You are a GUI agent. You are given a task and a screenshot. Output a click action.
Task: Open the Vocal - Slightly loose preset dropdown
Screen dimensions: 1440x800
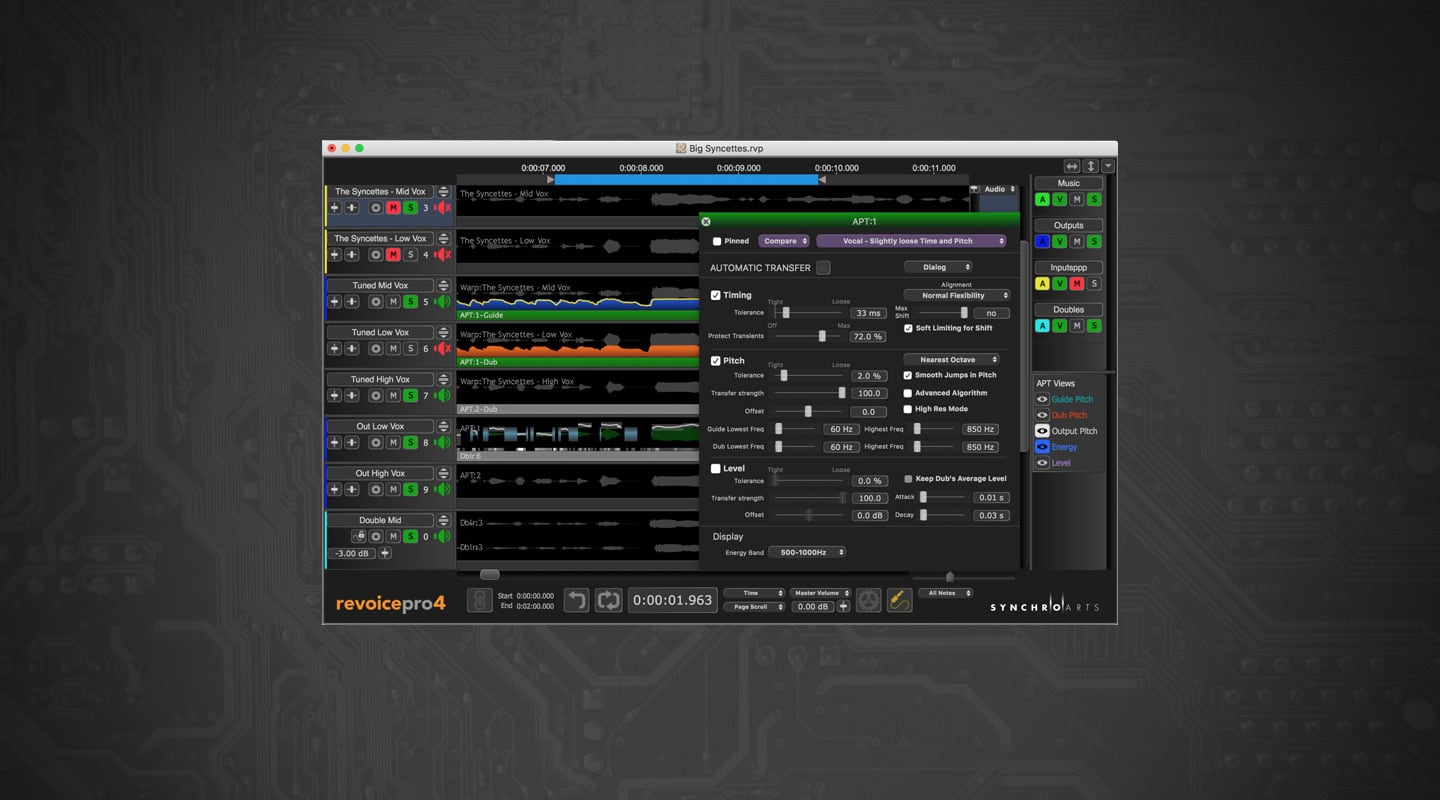[911, 241]
